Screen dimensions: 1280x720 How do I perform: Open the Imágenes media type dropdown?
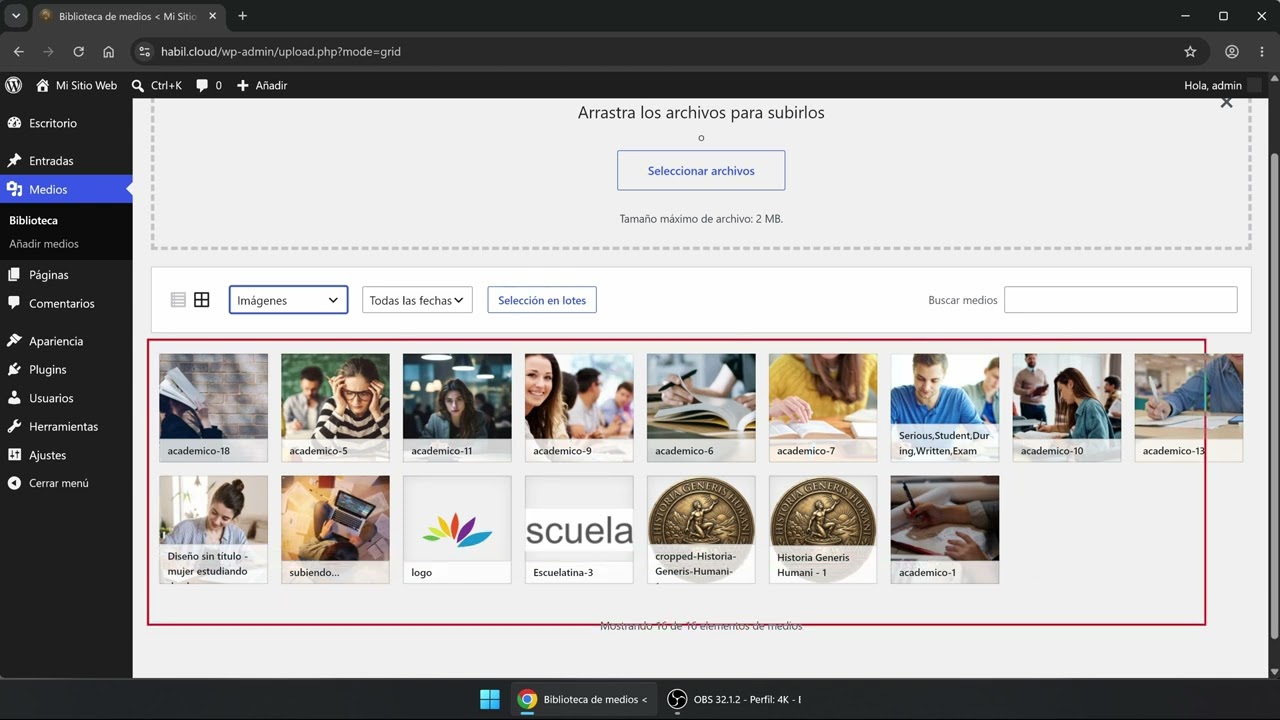[x=288, y=300]
